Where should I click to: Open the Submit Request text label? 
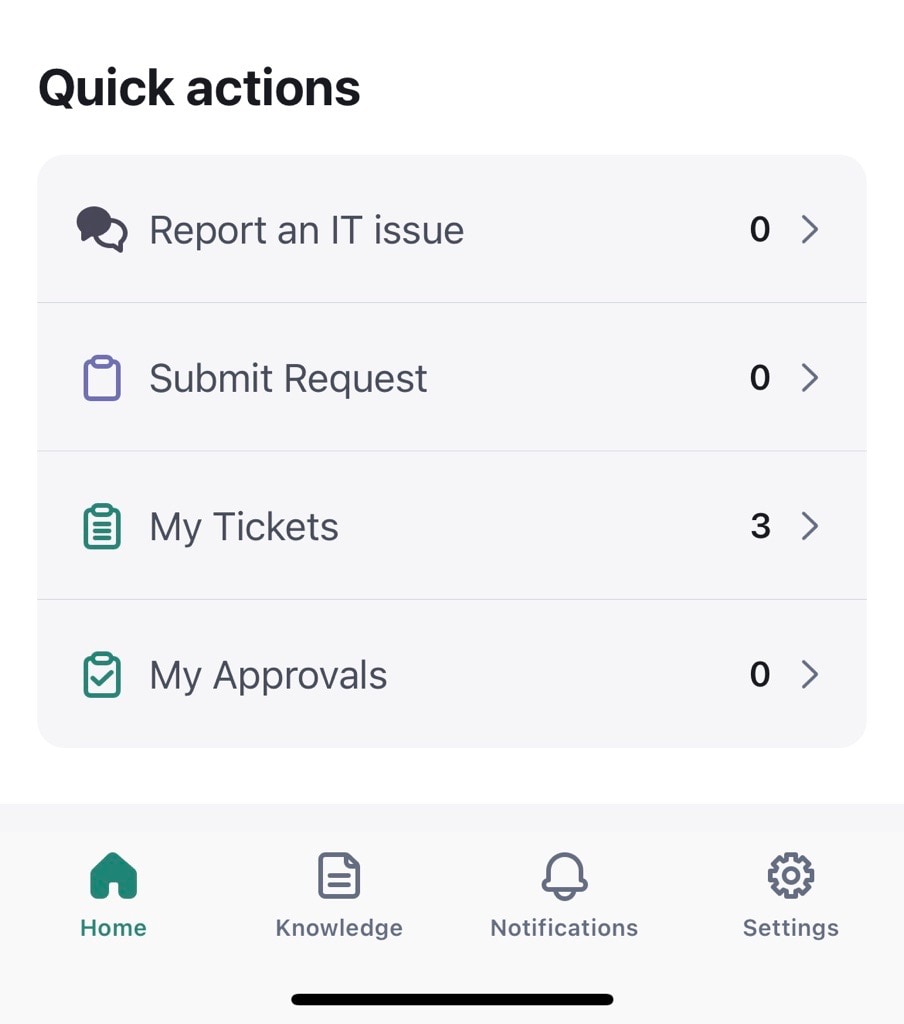pos(288,379)
